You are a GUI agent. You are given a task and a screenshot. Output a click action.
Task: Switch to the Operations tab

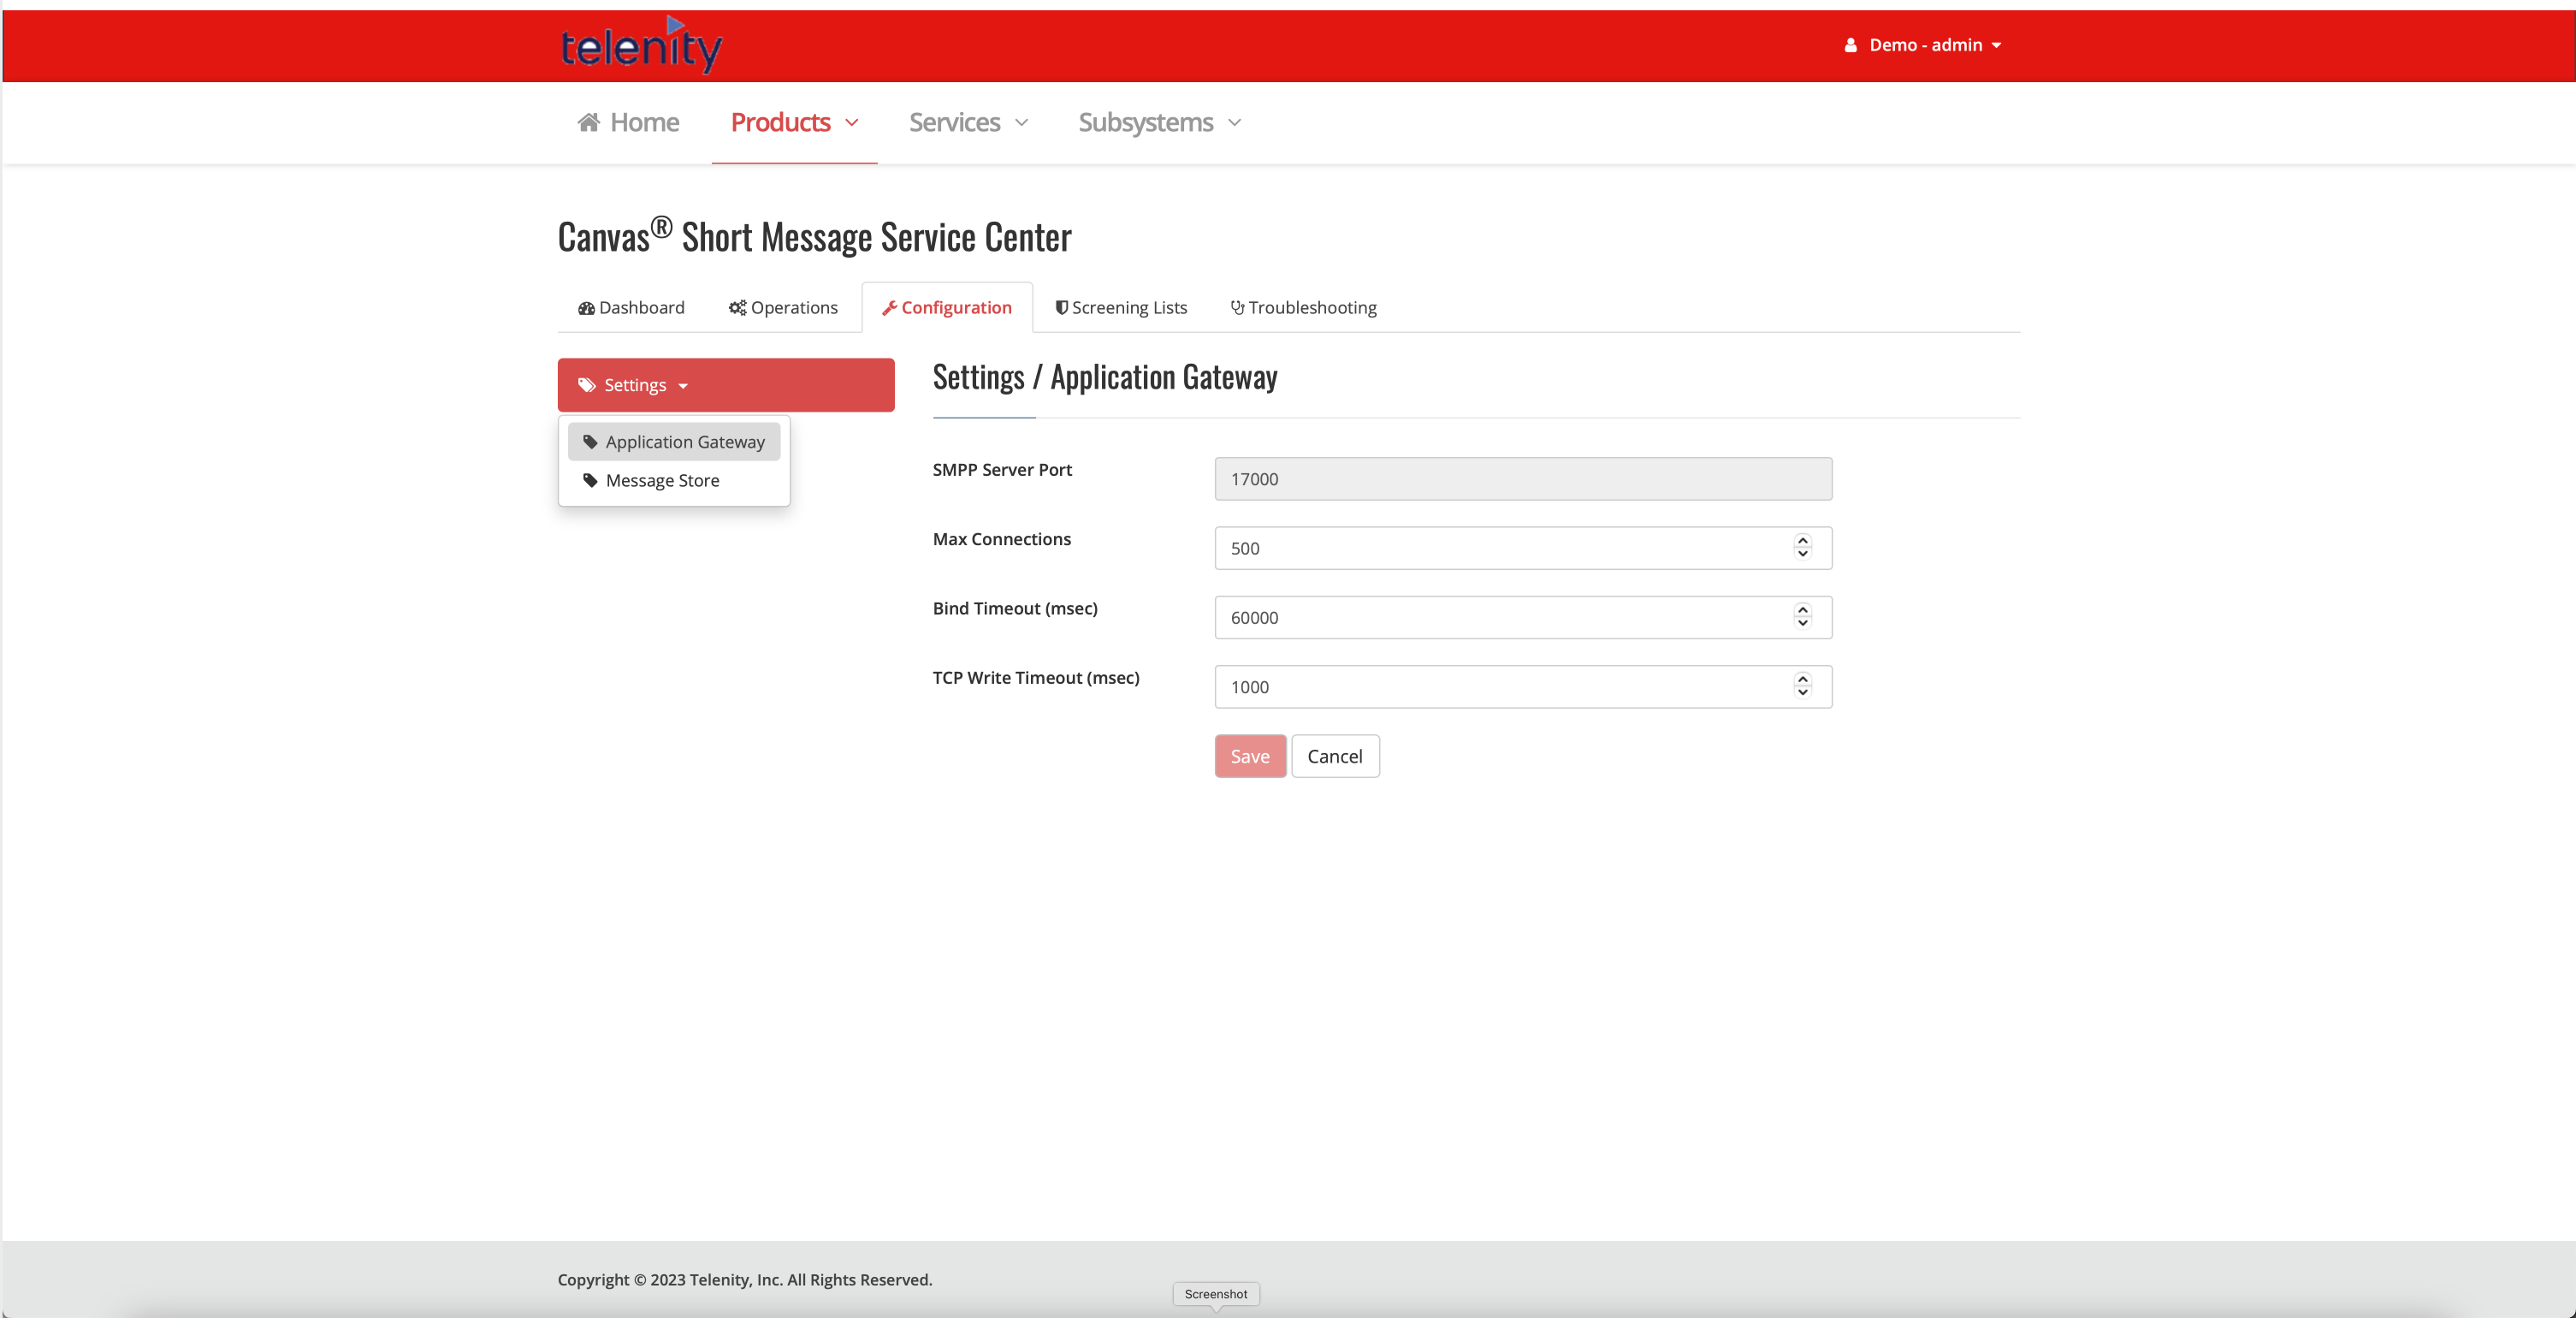pyautogui.click(x=783, y=307)
